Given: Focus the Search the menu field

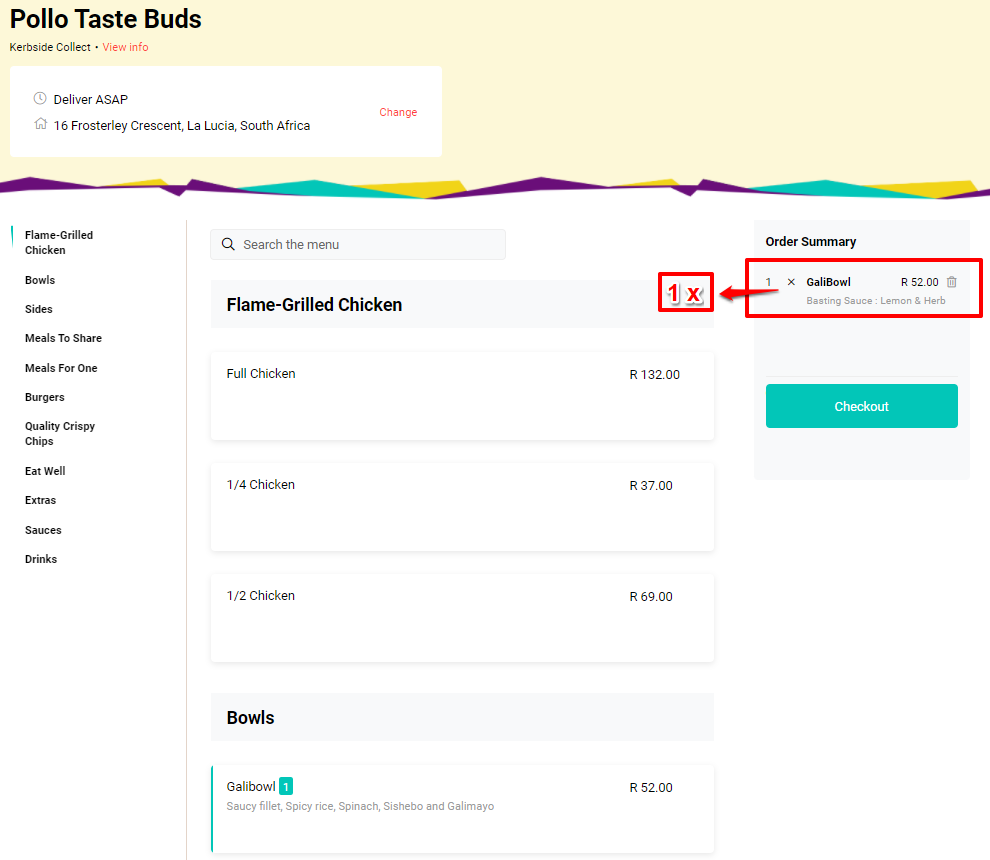Looking at the screenshot, I should click(x=358, y=244).
